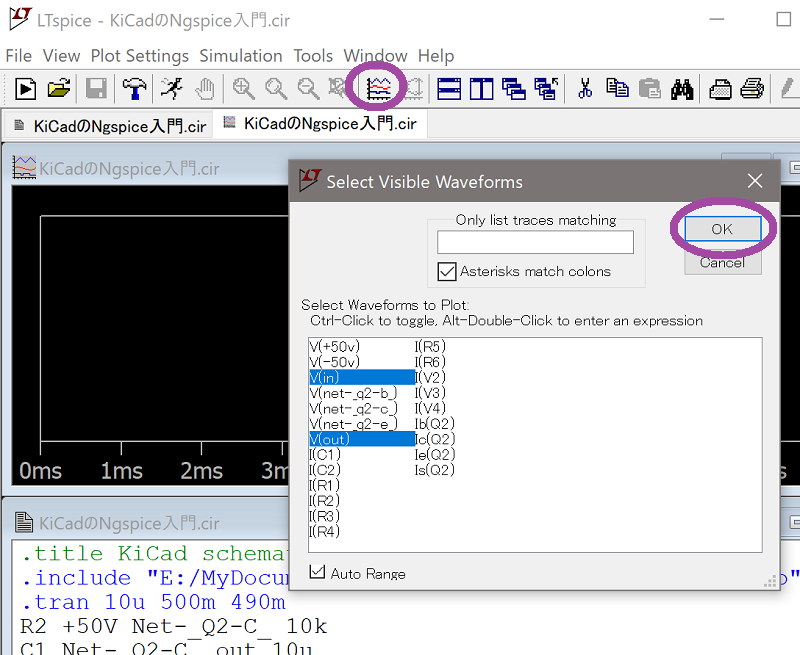
Task: Click the Run simulation toolbar icon
Action: (x=25, y=89)
